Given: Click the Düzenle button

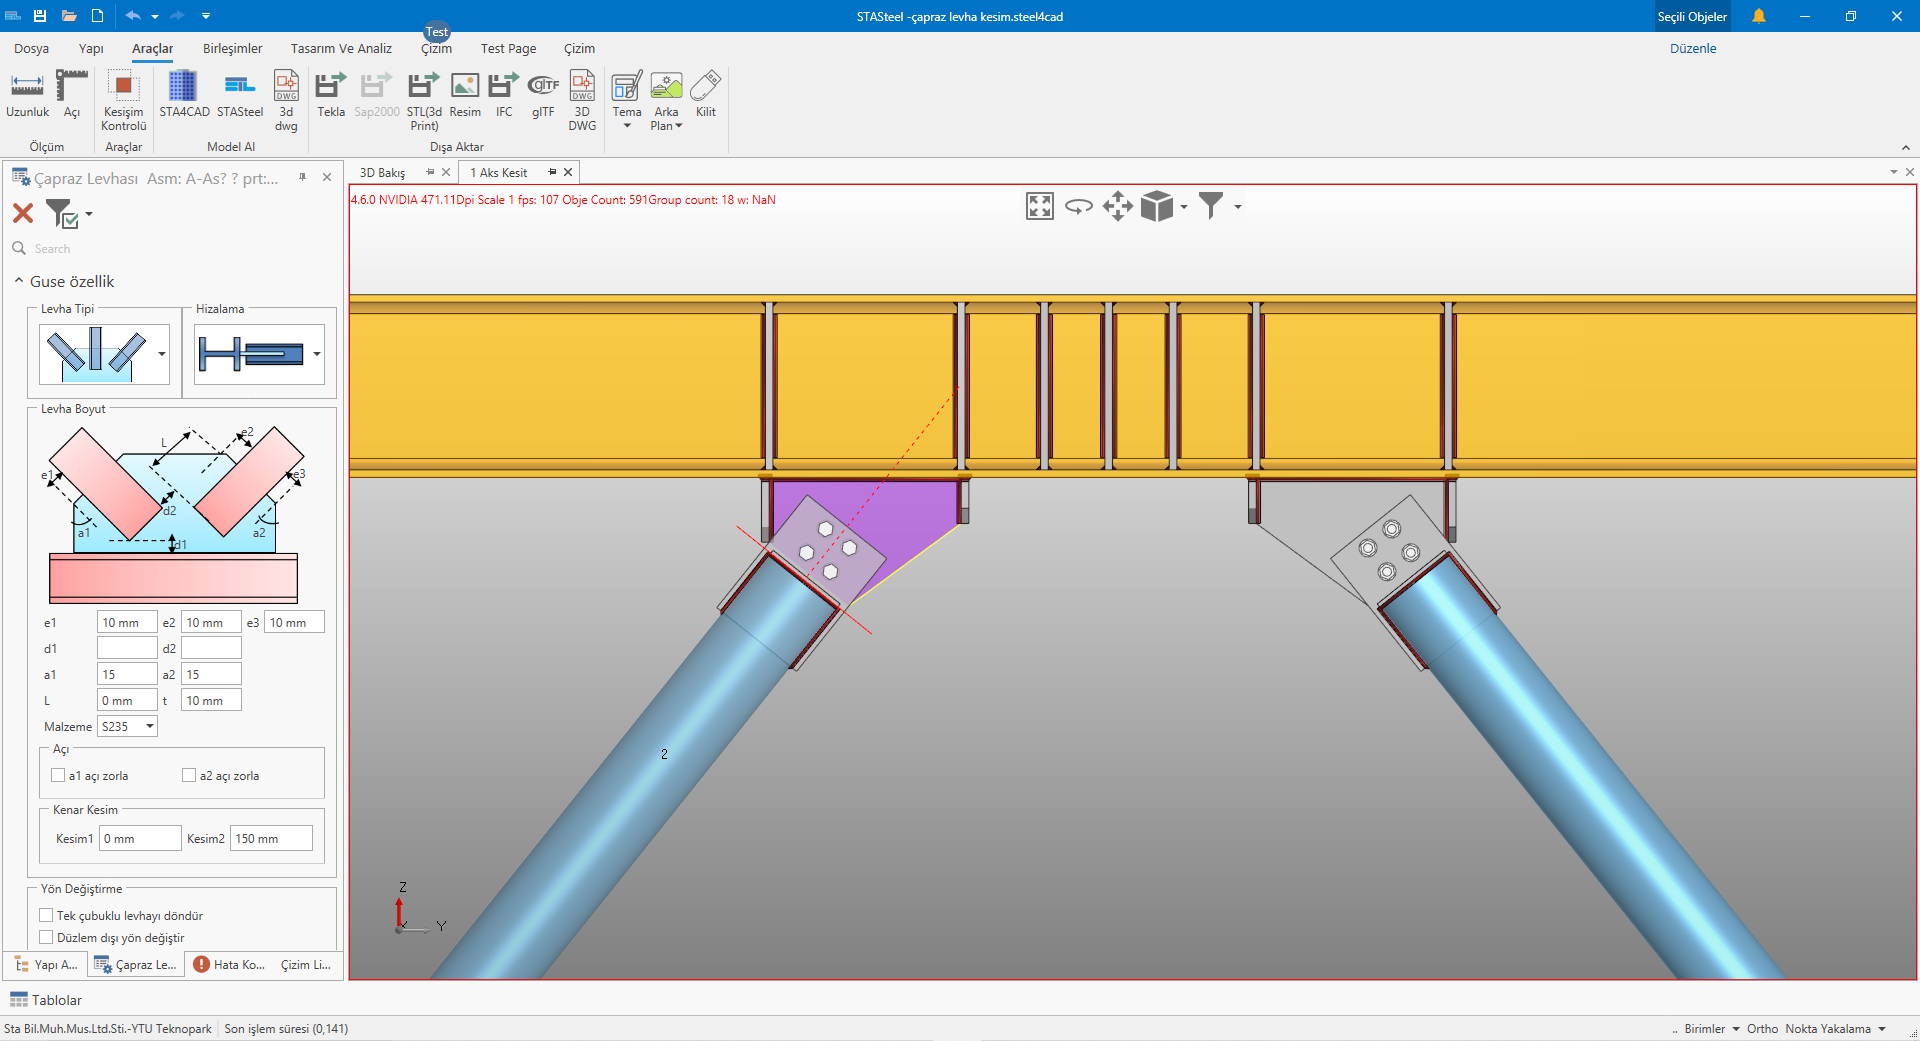Looking at the screenshot, I should click(x=1692, y=48).
